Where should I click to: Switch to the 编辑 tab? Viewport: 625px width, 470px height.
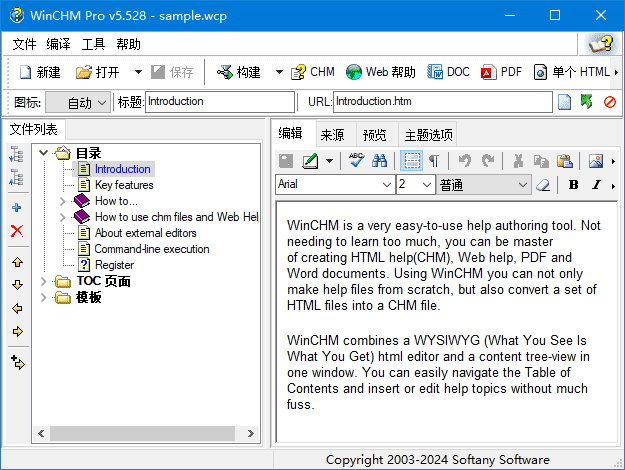tap(291, 133)
